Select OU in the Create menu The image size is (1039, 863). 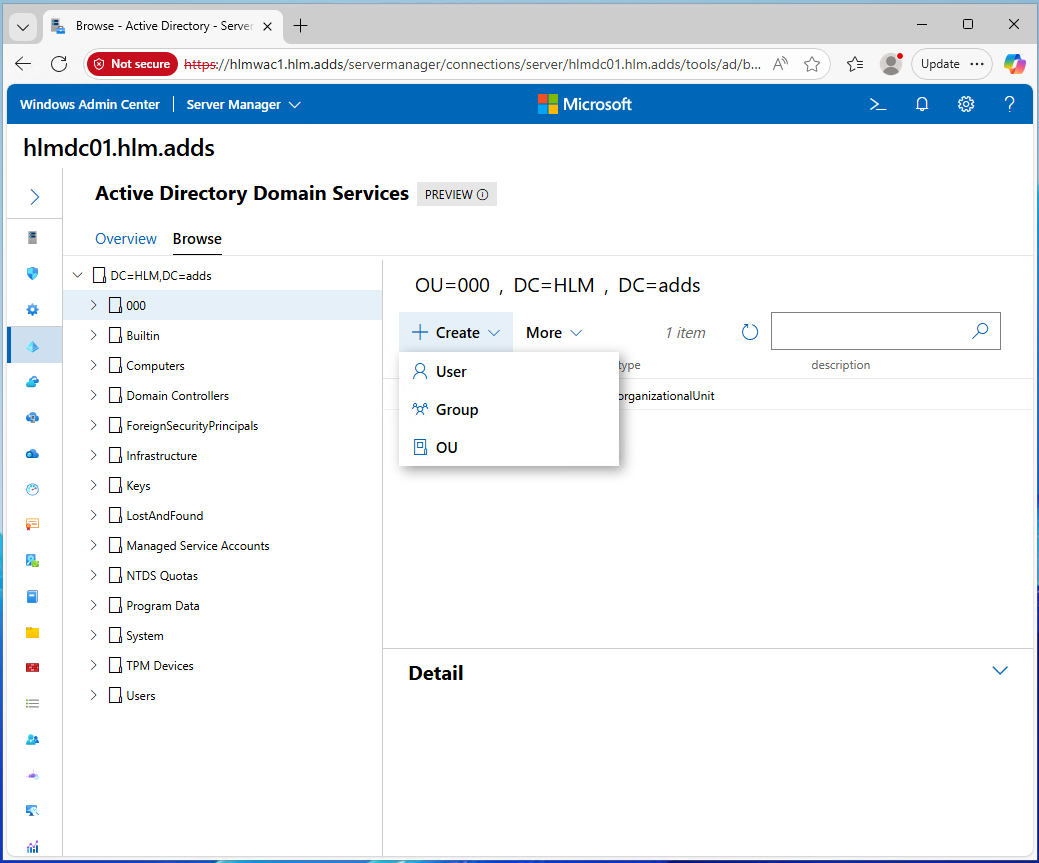click(446, 448)
